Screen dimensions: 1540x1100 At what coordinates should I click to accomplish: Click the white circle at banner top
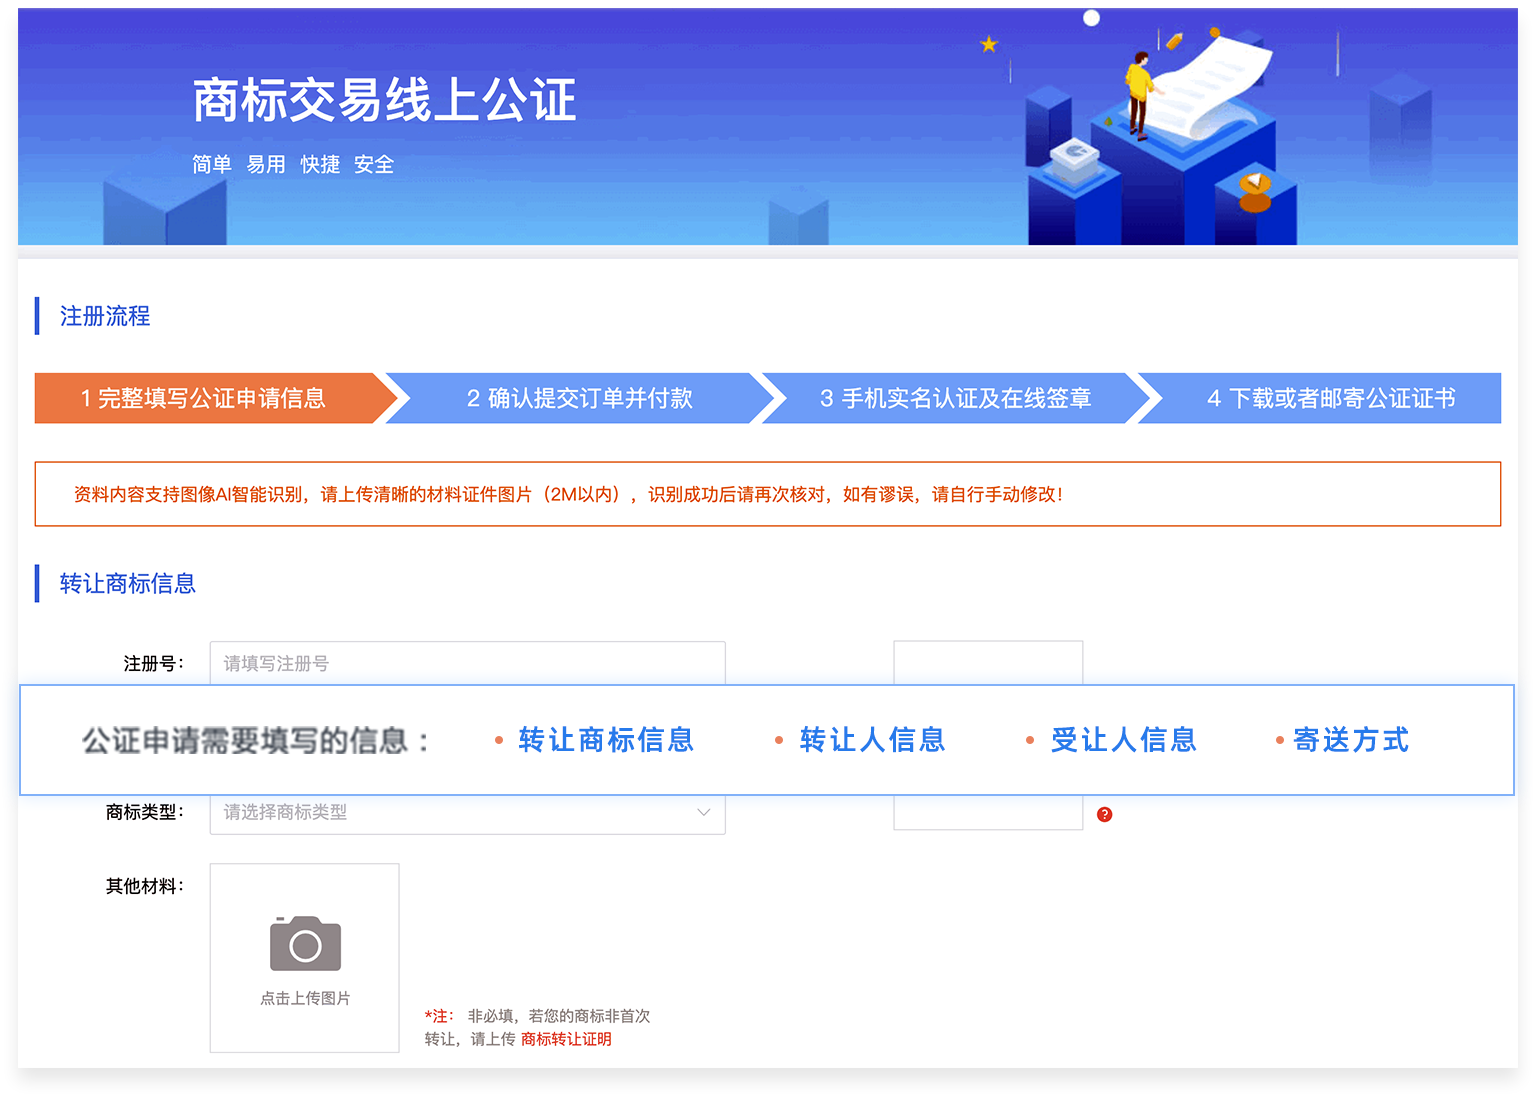tap(1092, 18)
